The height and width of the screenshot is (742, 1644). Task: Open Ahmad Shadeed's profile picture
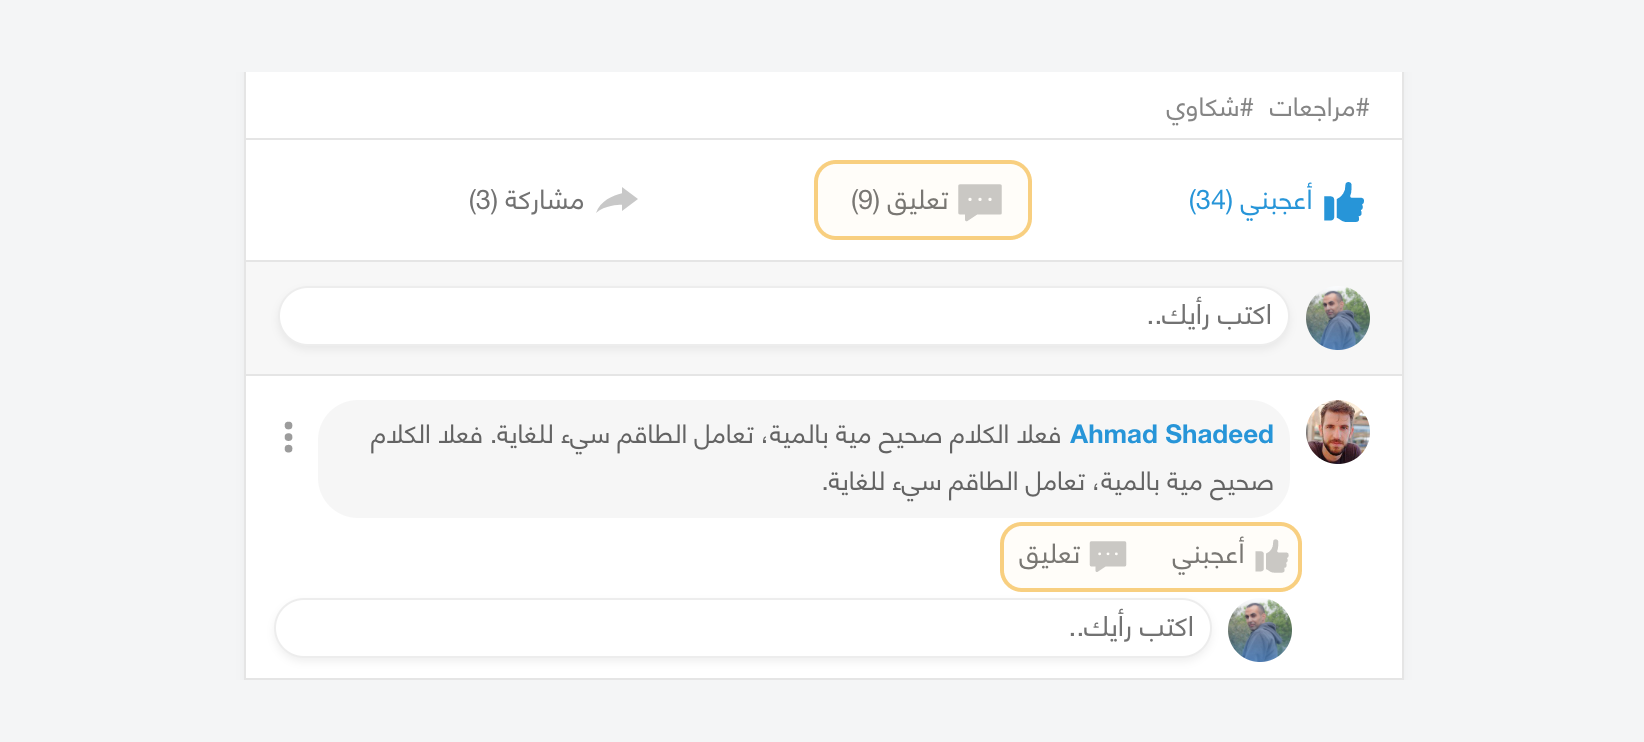pos(1337,432)
